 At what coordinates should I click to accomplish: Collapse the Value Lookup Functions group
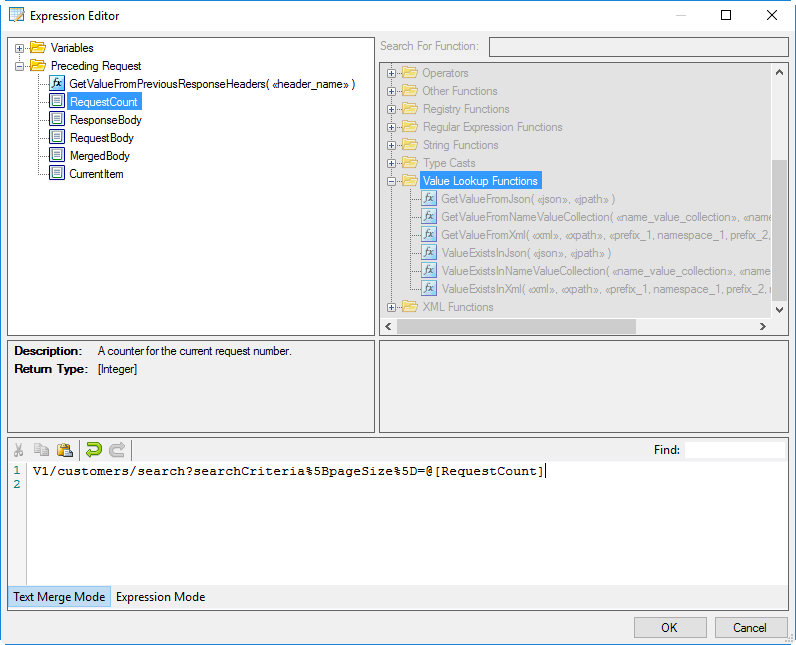click(391, 181)
